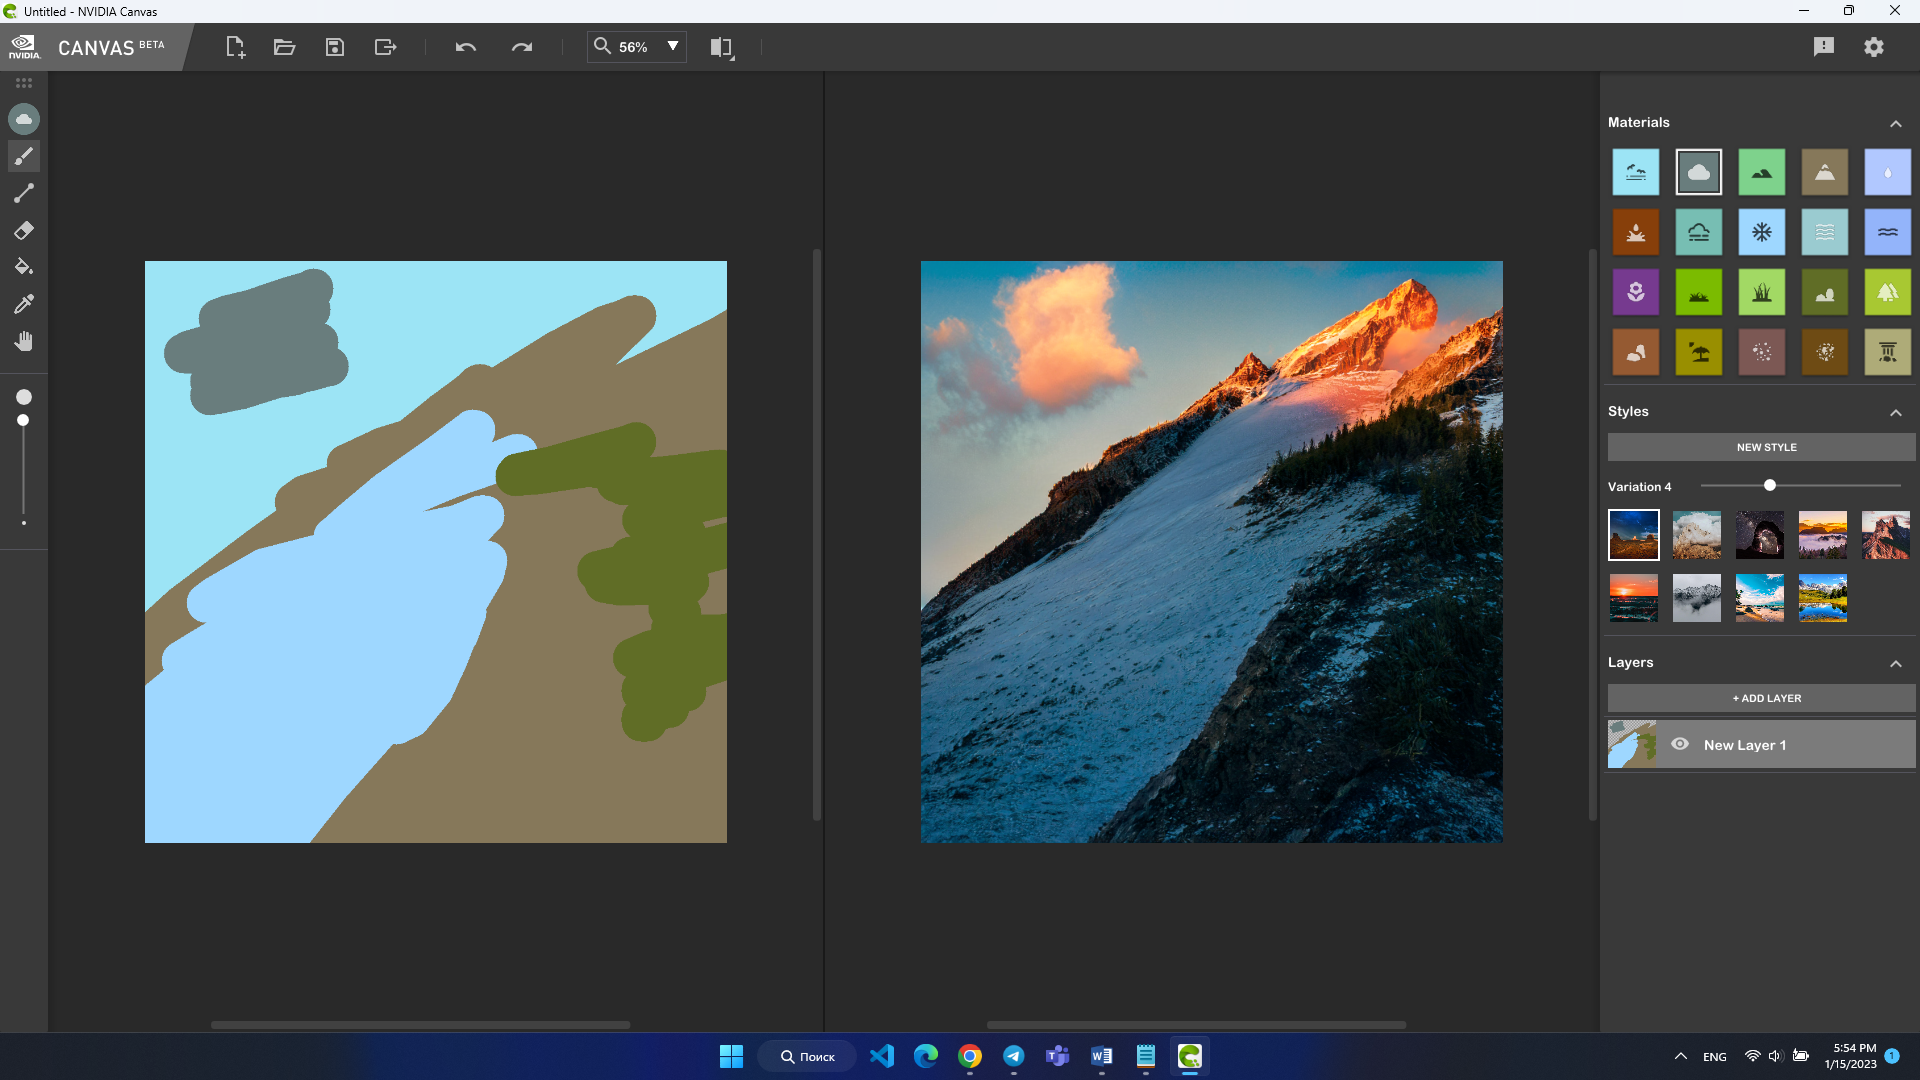Select the New Layer 1 layer thumbnail

pos(1632,744)
